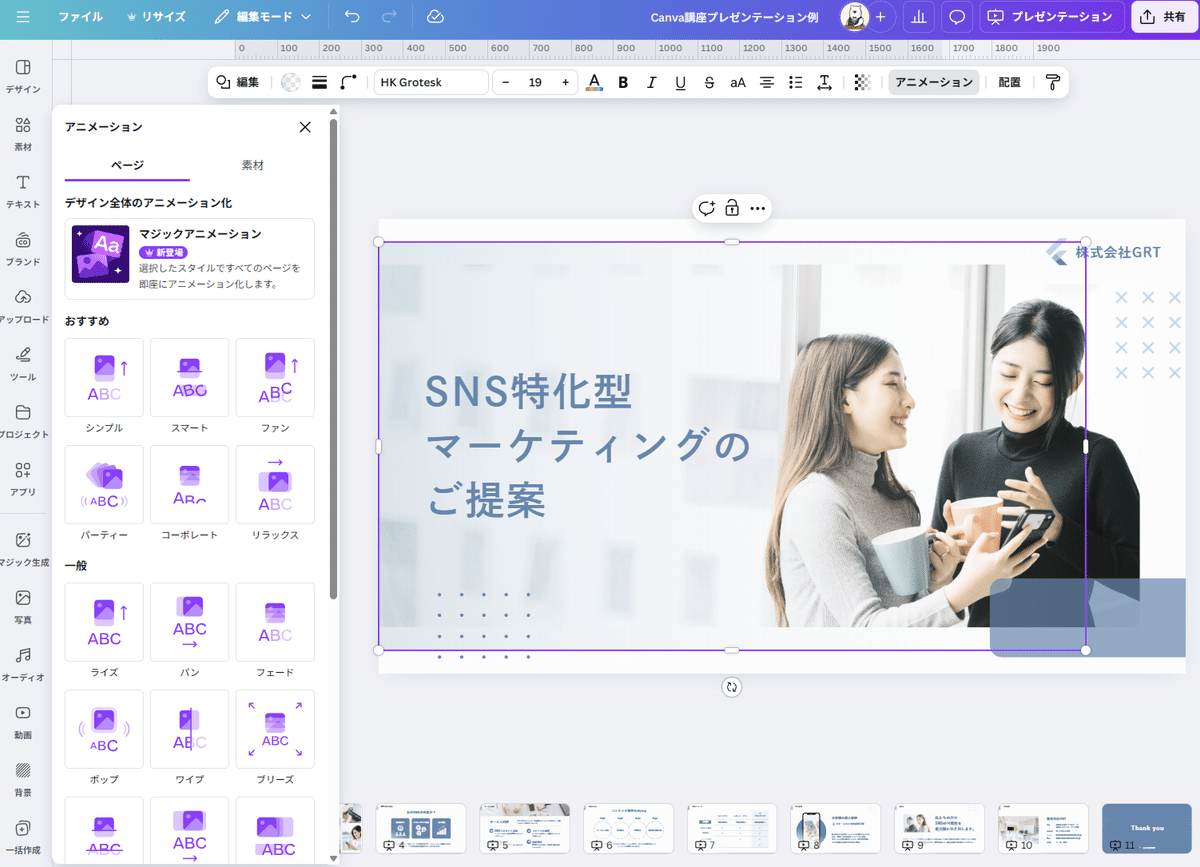Viewport: 1200px width, 867px height.
Task: Open the 配置 position panel
Action: (x=1009, y=83)
